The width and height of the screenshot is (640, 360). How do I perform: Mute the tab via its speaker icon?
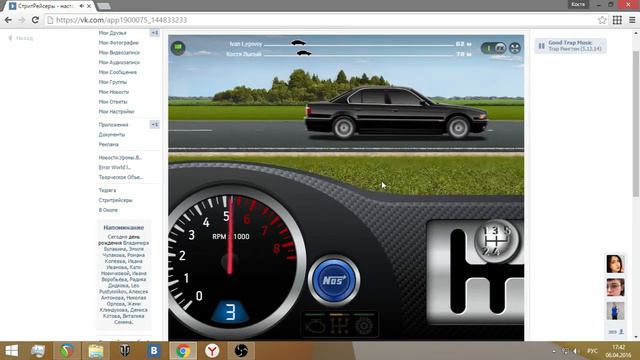click(x=82, y=6)
